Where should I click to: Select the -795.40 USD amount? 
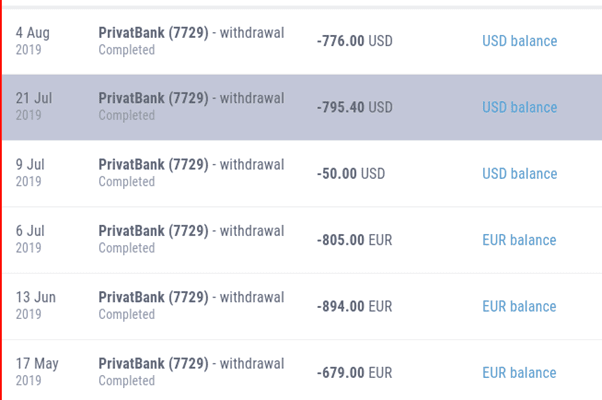tap(354, 107)
